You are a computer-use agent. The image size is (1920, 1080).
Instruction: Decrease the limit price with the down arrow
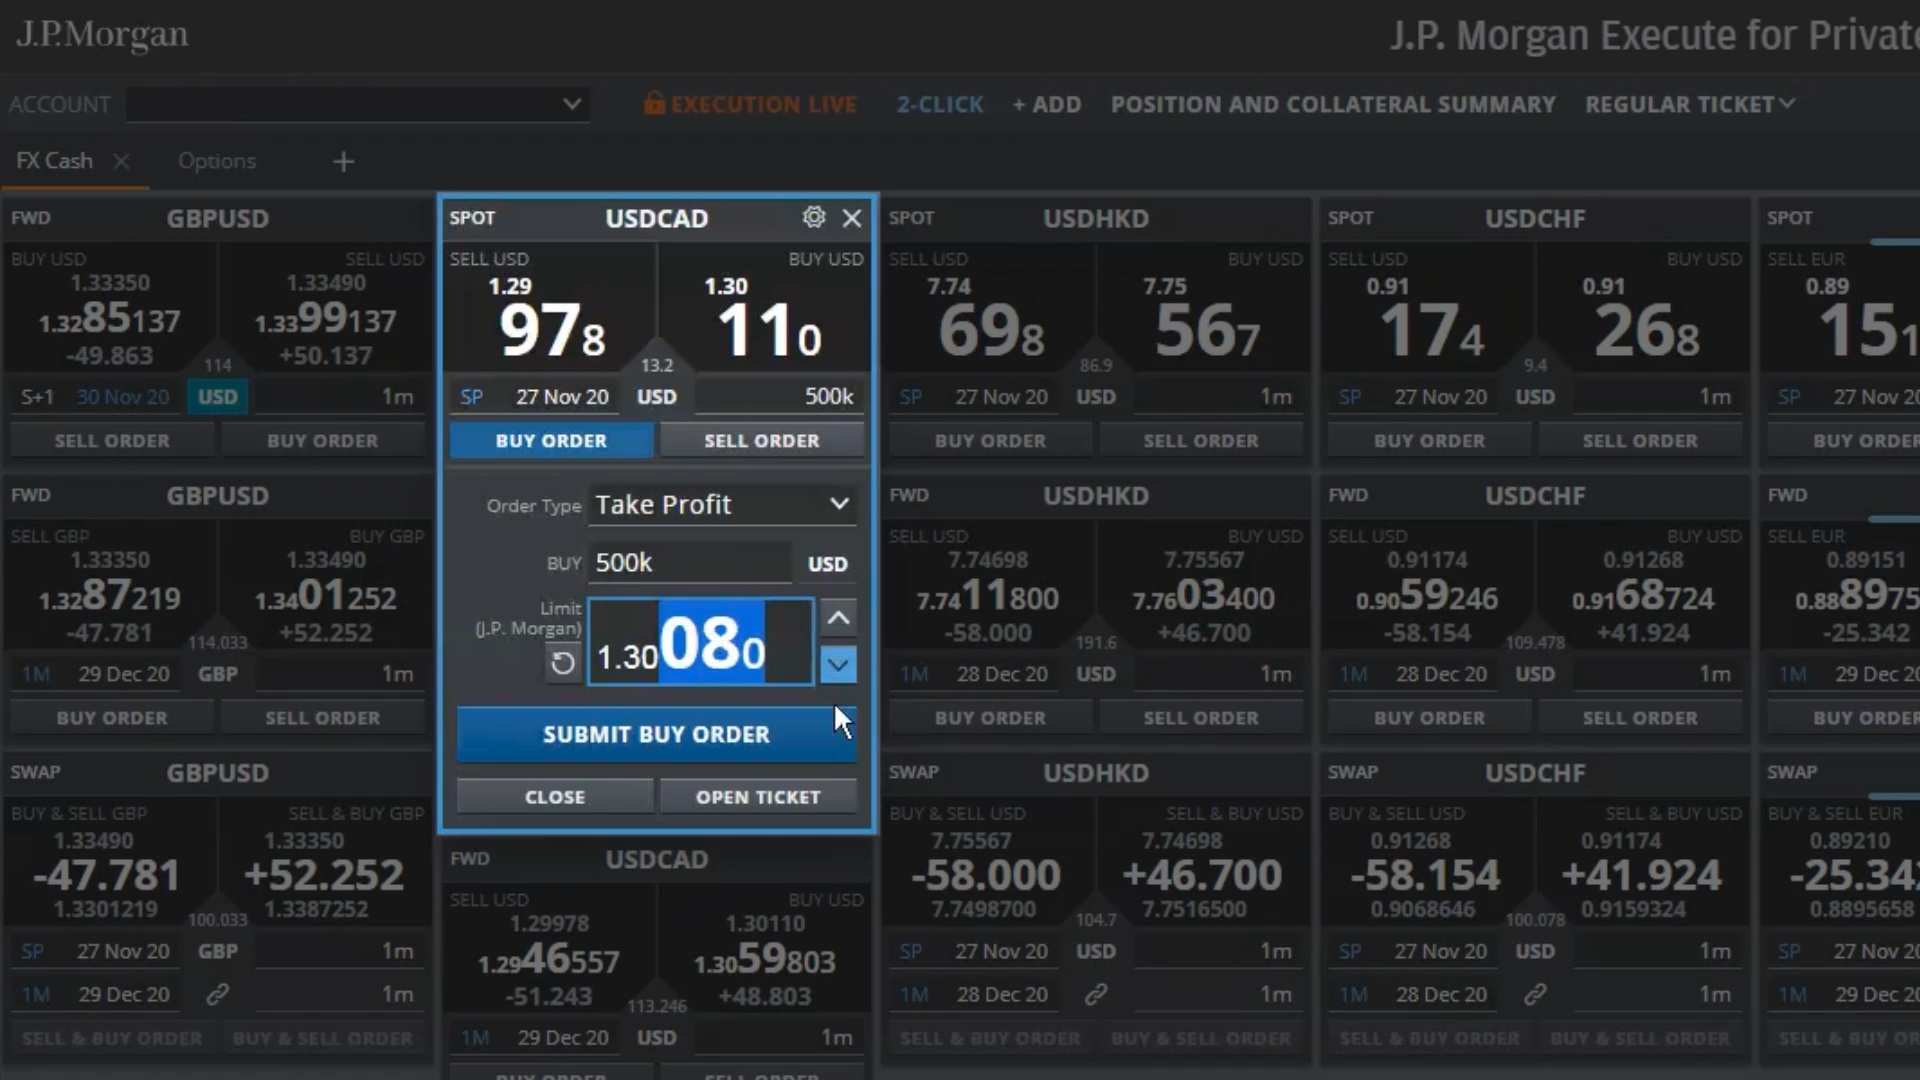click(x=838, y=664)
